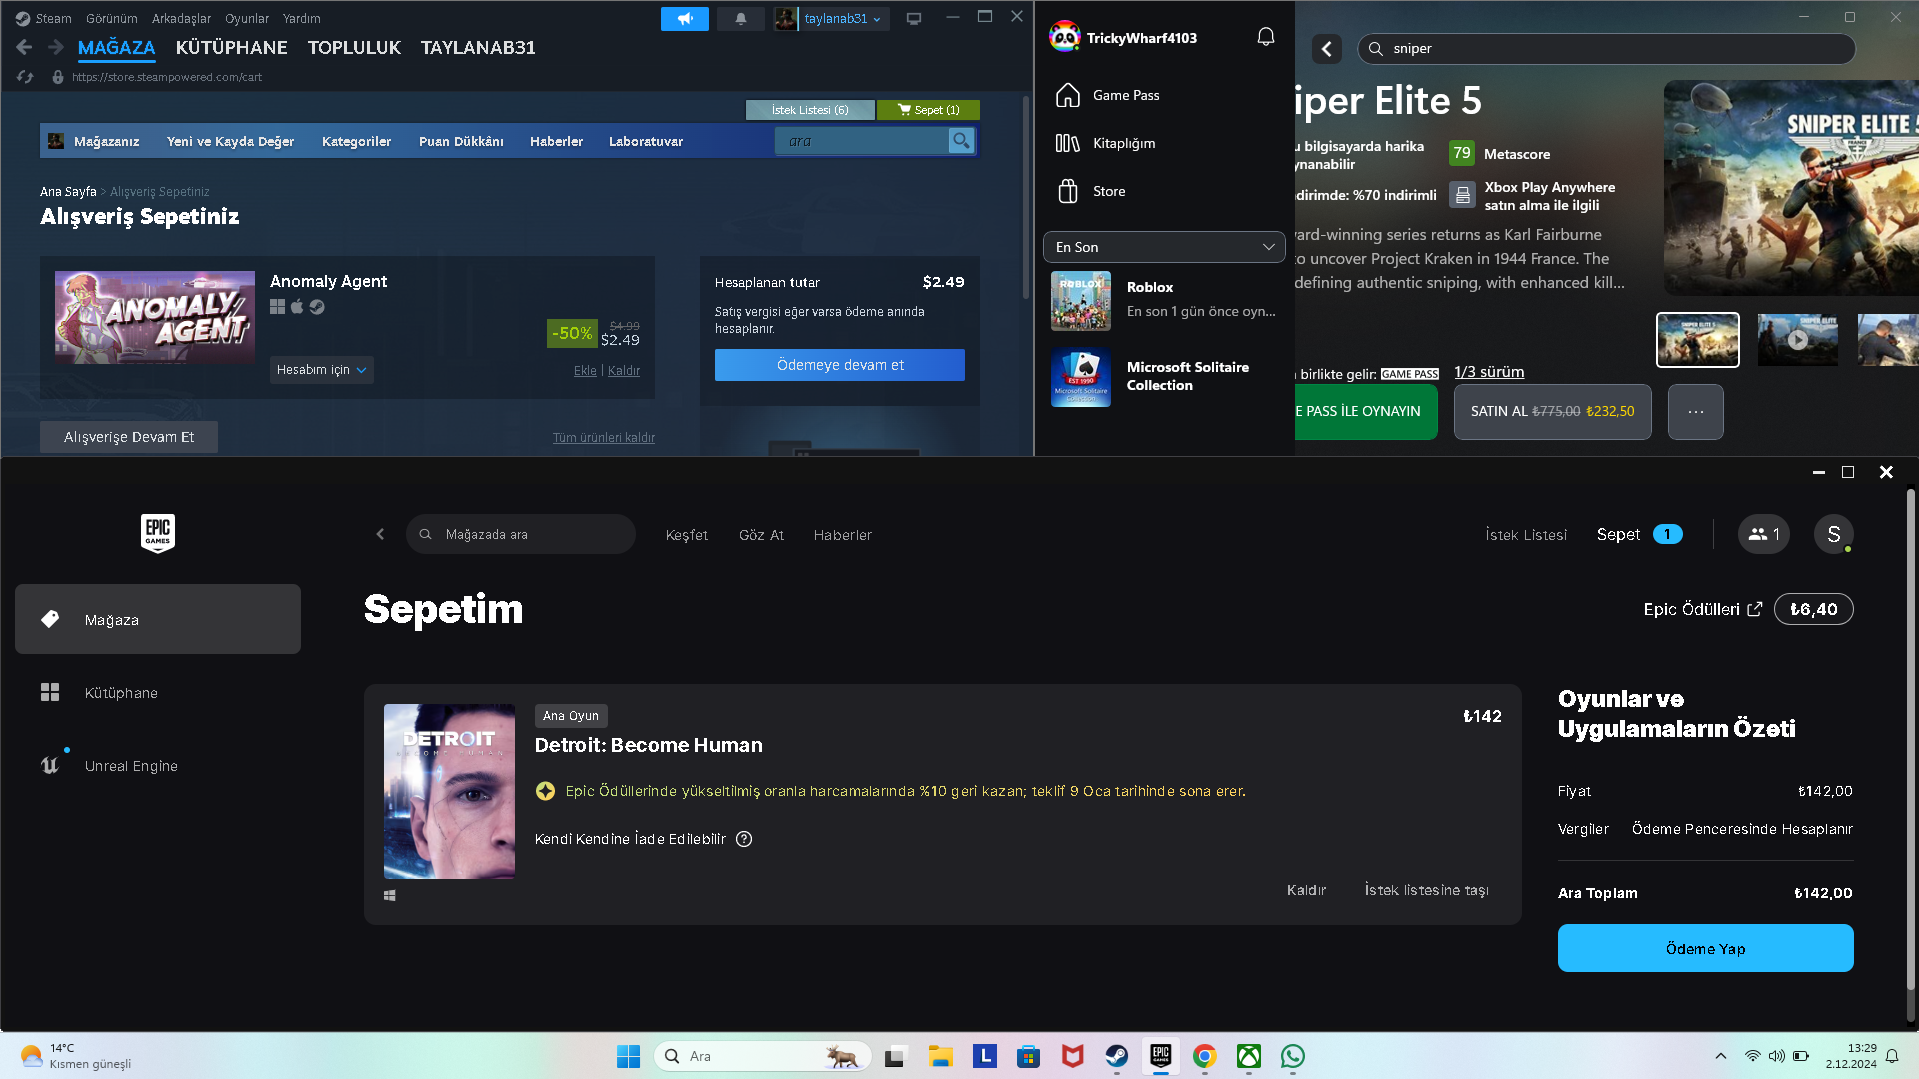Select first Sniper Elite 5 screenshot thumbnail

pos(1698,340)
